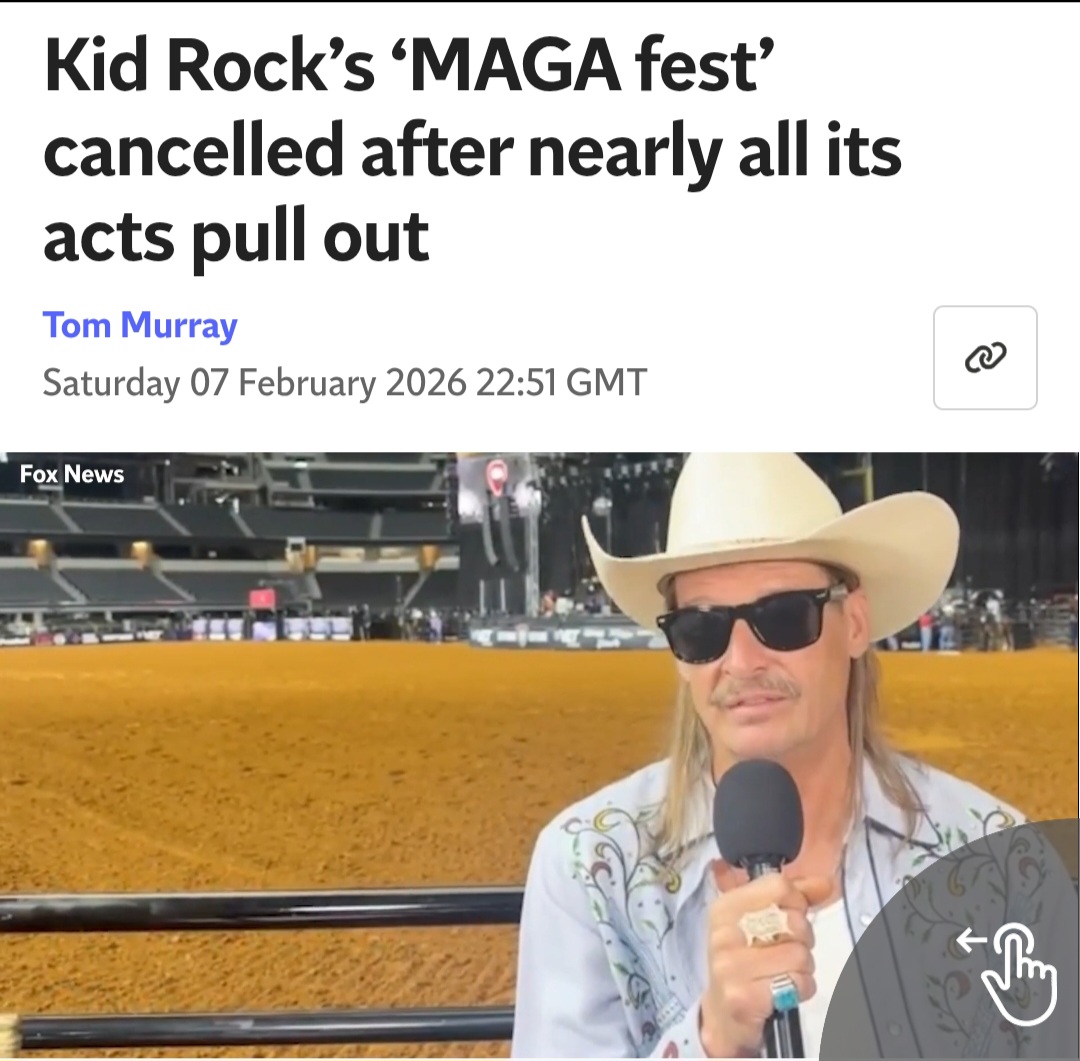Click the Fox News image credit label
The width and height of the screenshot is (1080, 1061).
point(72,474)
